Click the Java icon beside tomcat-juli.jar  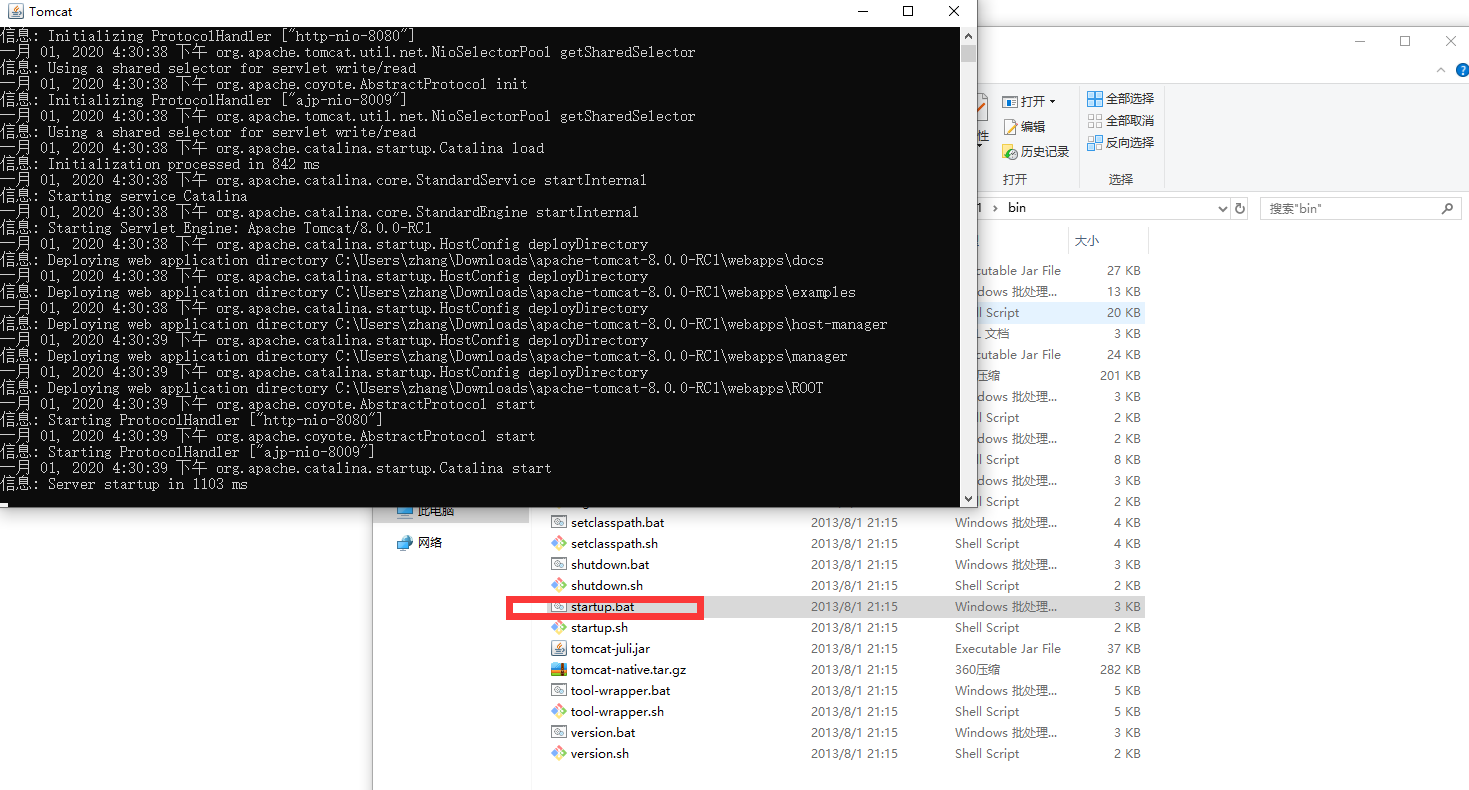point(559,648)
